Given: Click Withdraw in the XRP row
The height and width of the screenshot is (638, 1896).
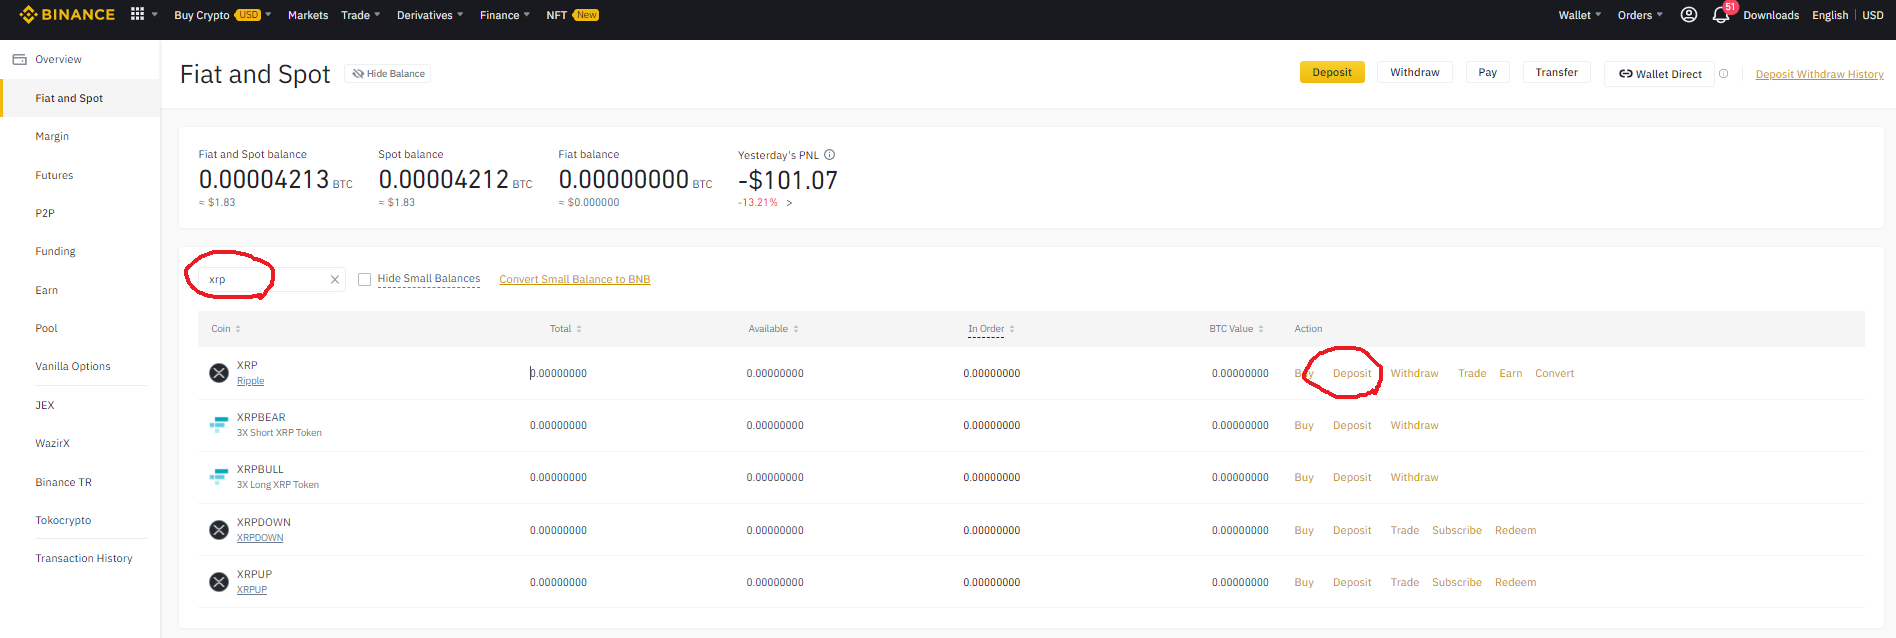Looking at the screenshot, I should pos(1414,373).
